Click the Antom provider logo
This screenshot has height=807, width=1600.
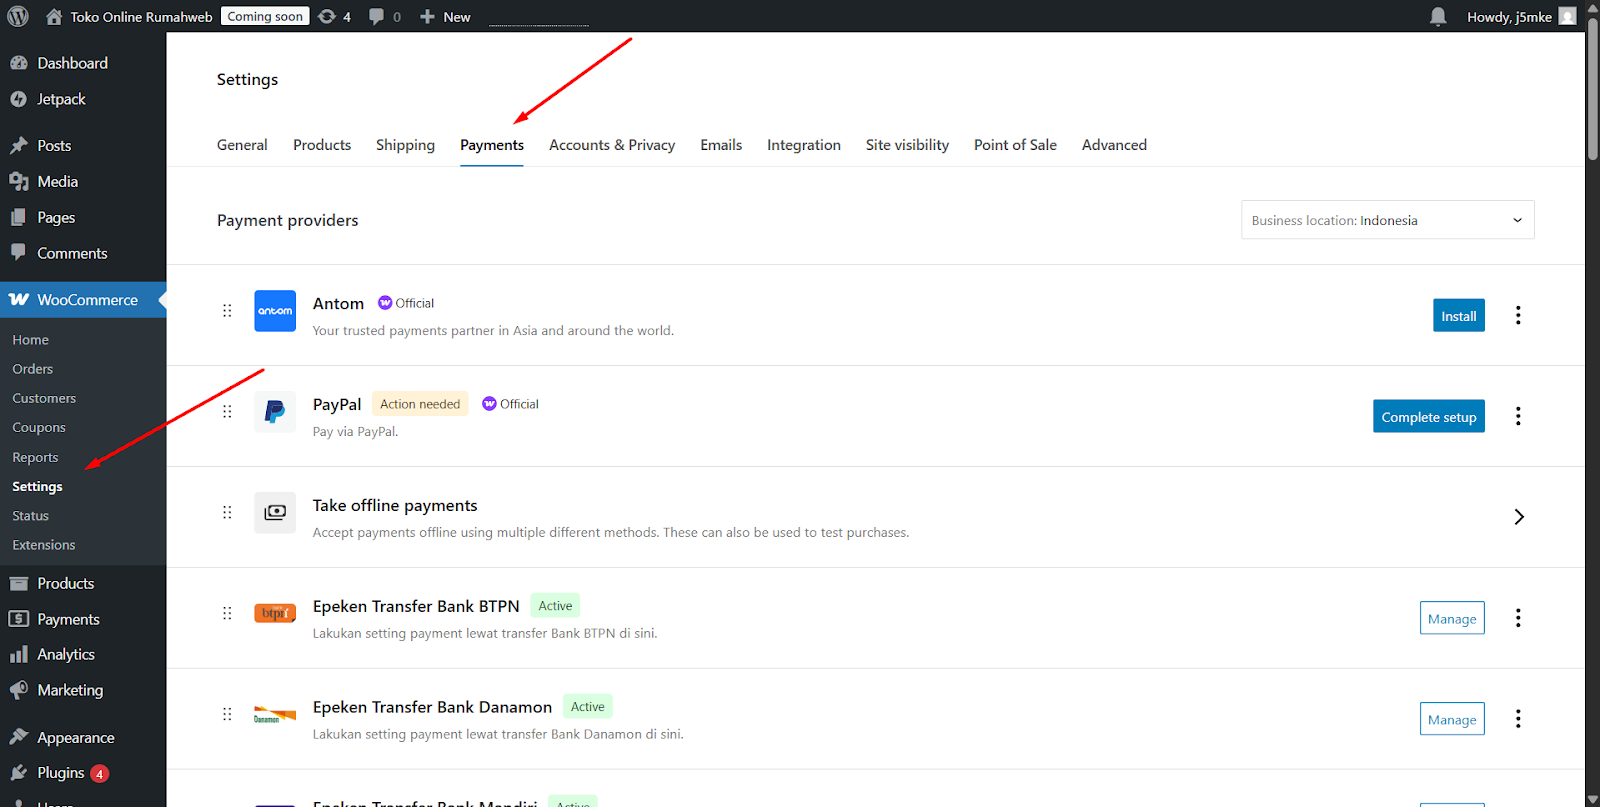275,311
